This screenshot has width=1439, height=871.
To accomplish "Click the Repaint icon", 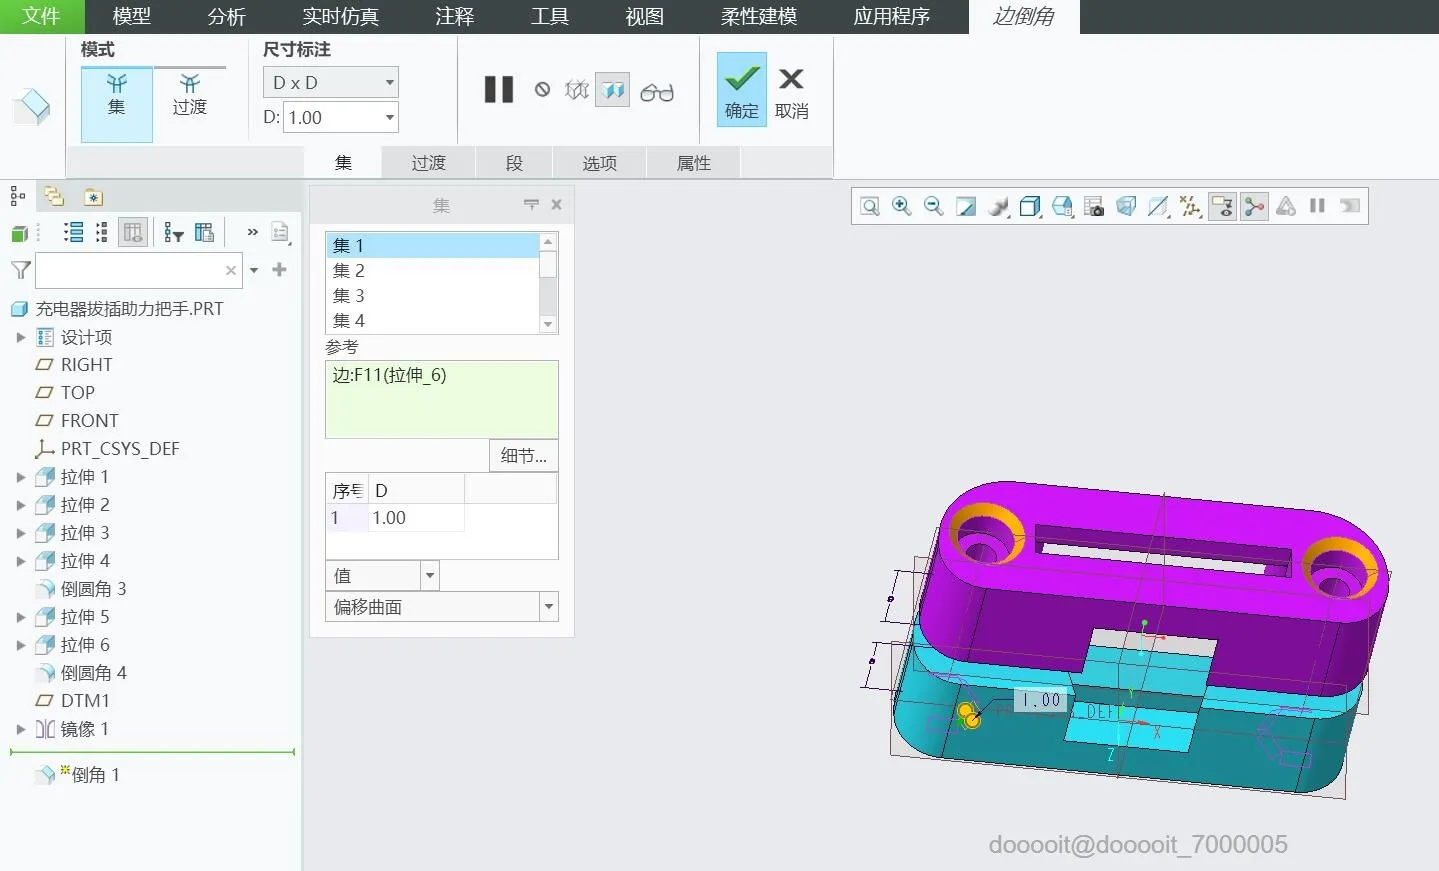I will (966, 206).
